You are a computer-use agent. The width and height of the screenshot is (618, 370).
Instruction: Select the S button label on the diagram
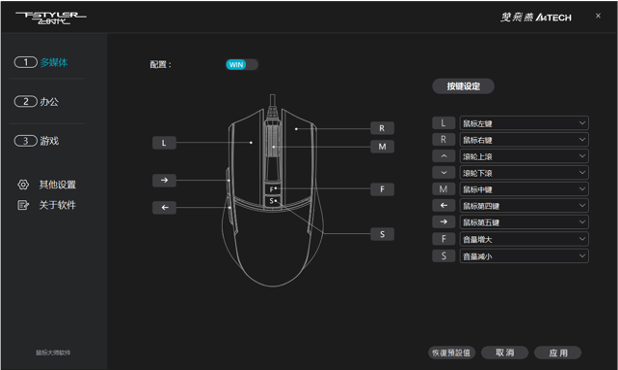[x=382, y=234]
